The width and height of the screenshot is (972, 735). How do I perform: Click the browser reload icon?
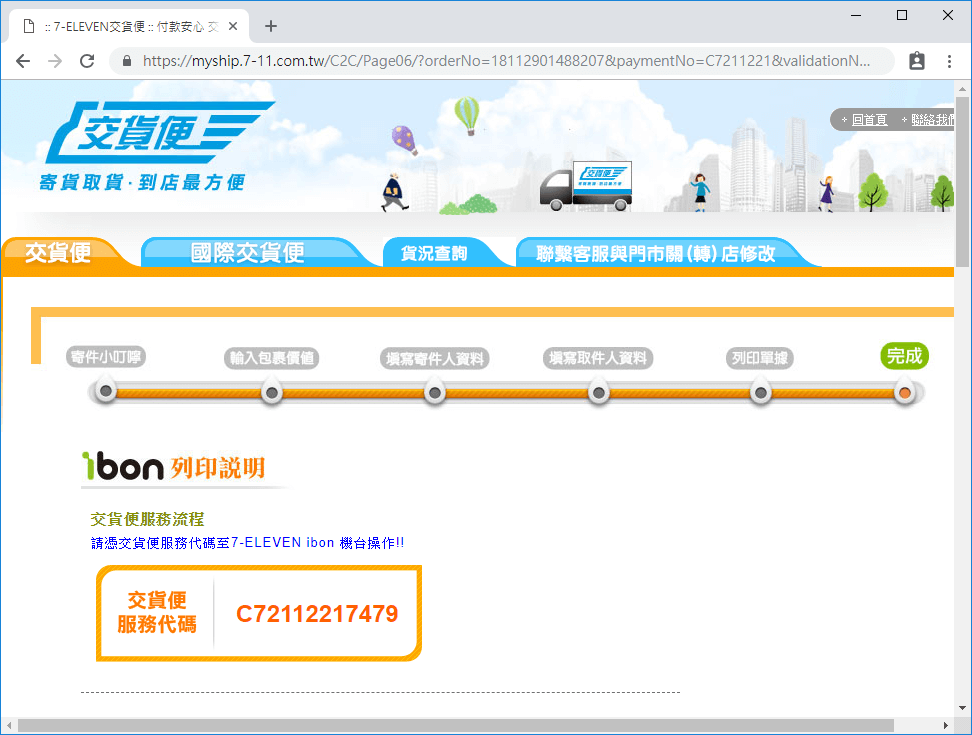(x=87, y=60)
